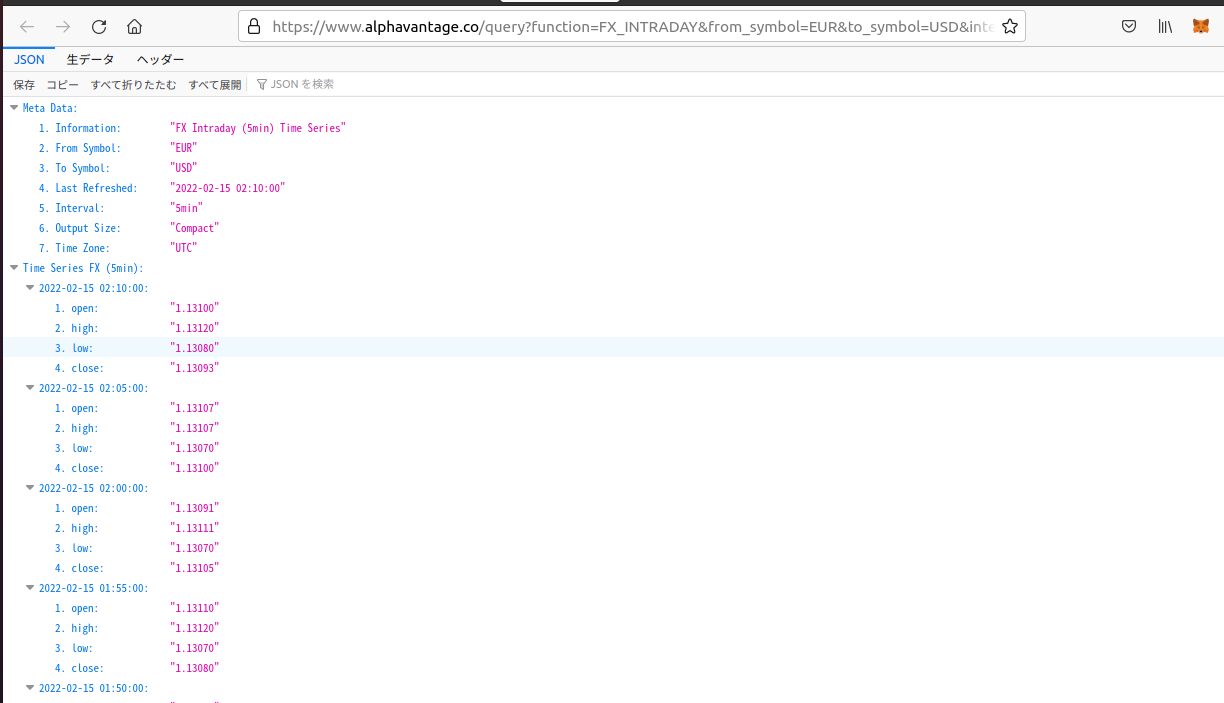
Task: Expand all nodes with すべて展開
Action: [215, 84]
